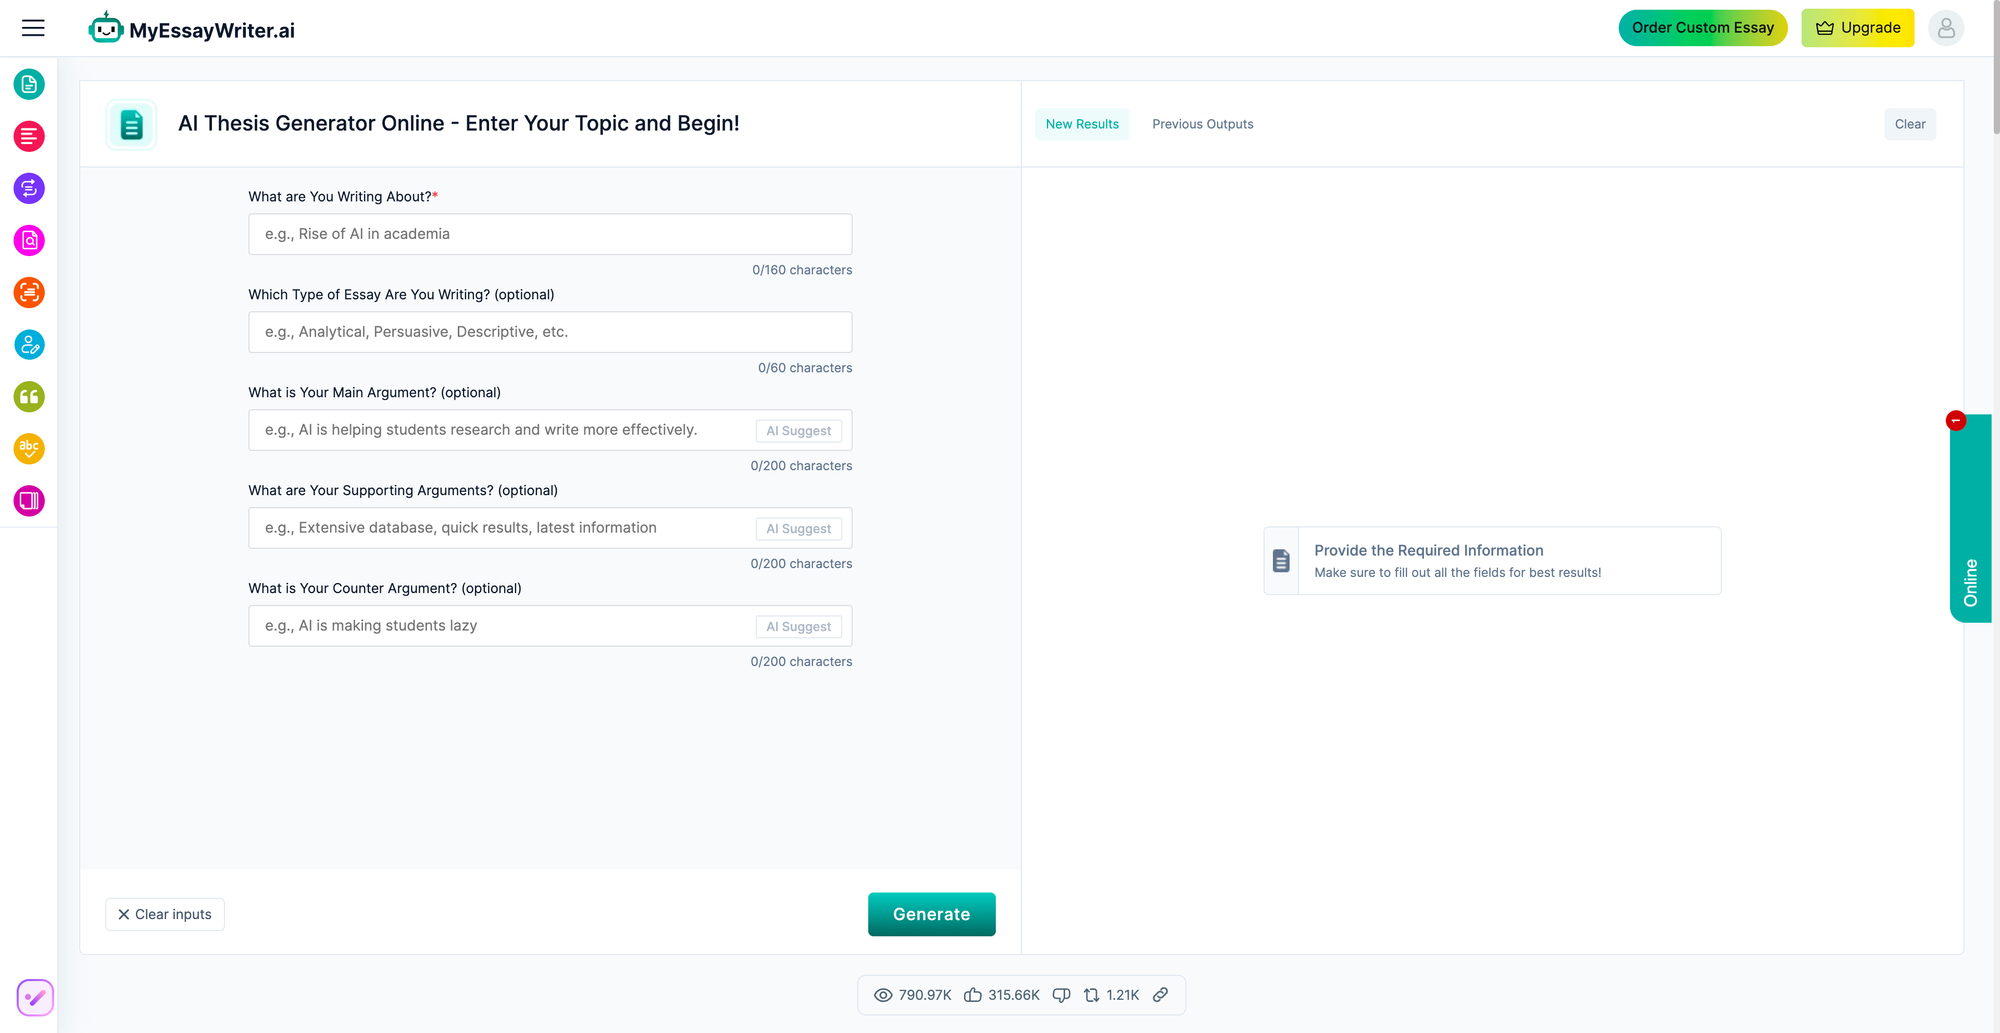
Task: Click the yellow Upgrade button
Action: click(x=1857, y=27)
